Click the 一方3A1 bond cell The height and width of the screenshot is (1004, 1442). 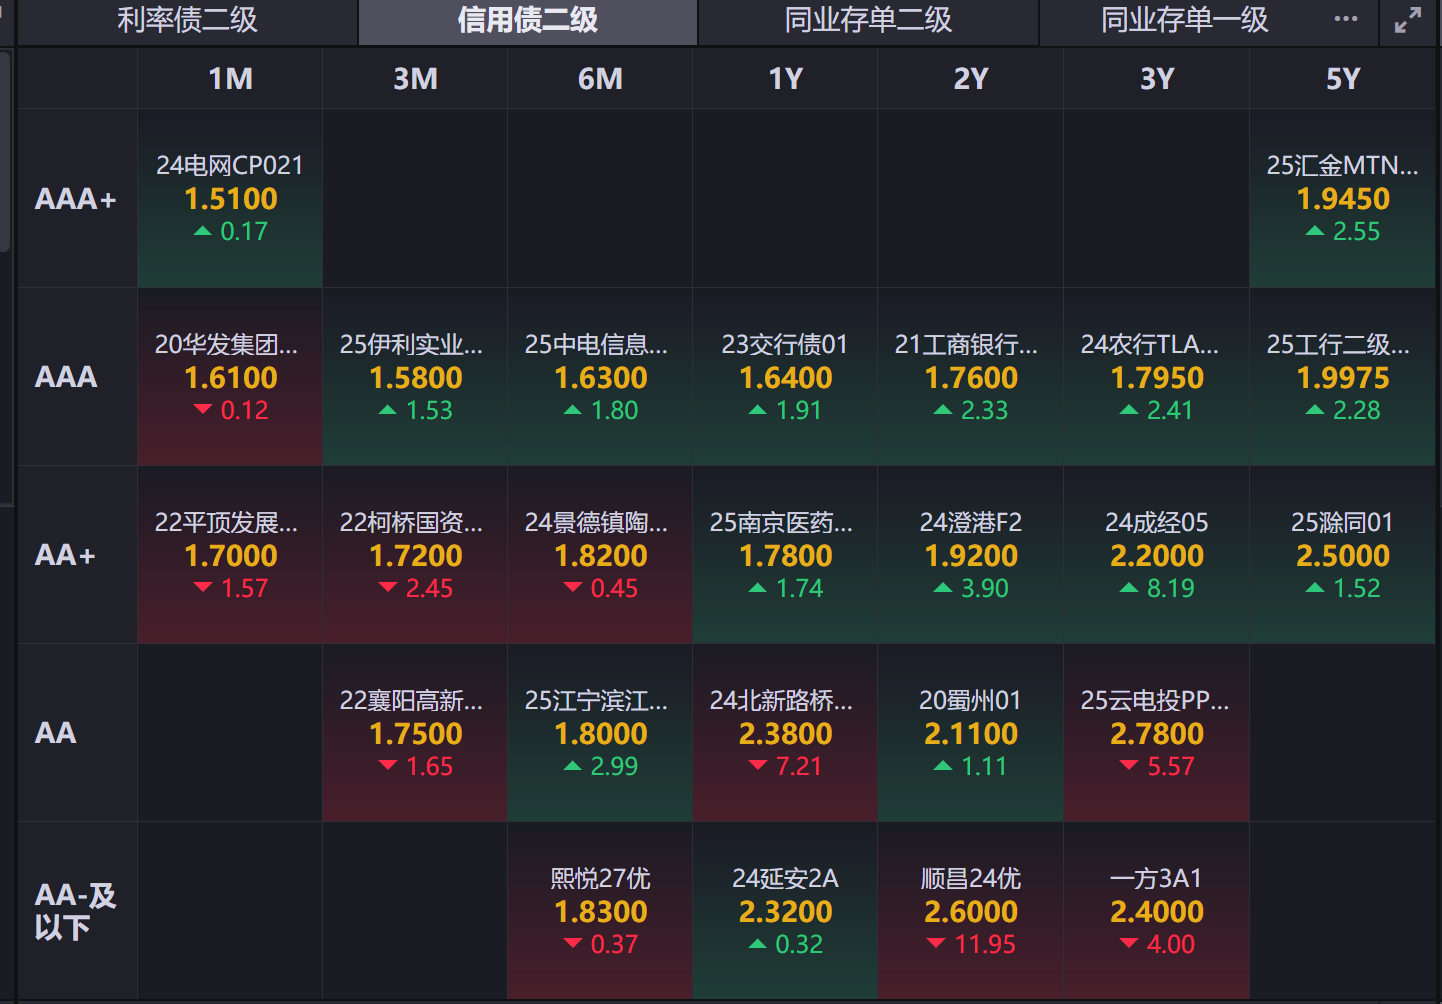[1157, 911]
